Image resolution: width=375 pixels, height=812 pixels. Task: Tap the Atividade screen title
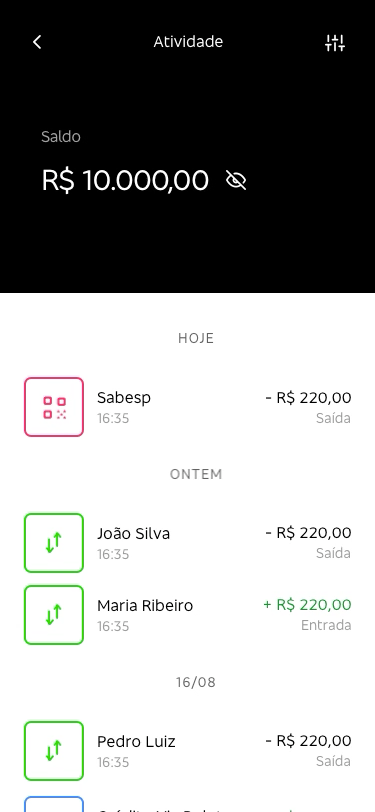pos(188,42)
